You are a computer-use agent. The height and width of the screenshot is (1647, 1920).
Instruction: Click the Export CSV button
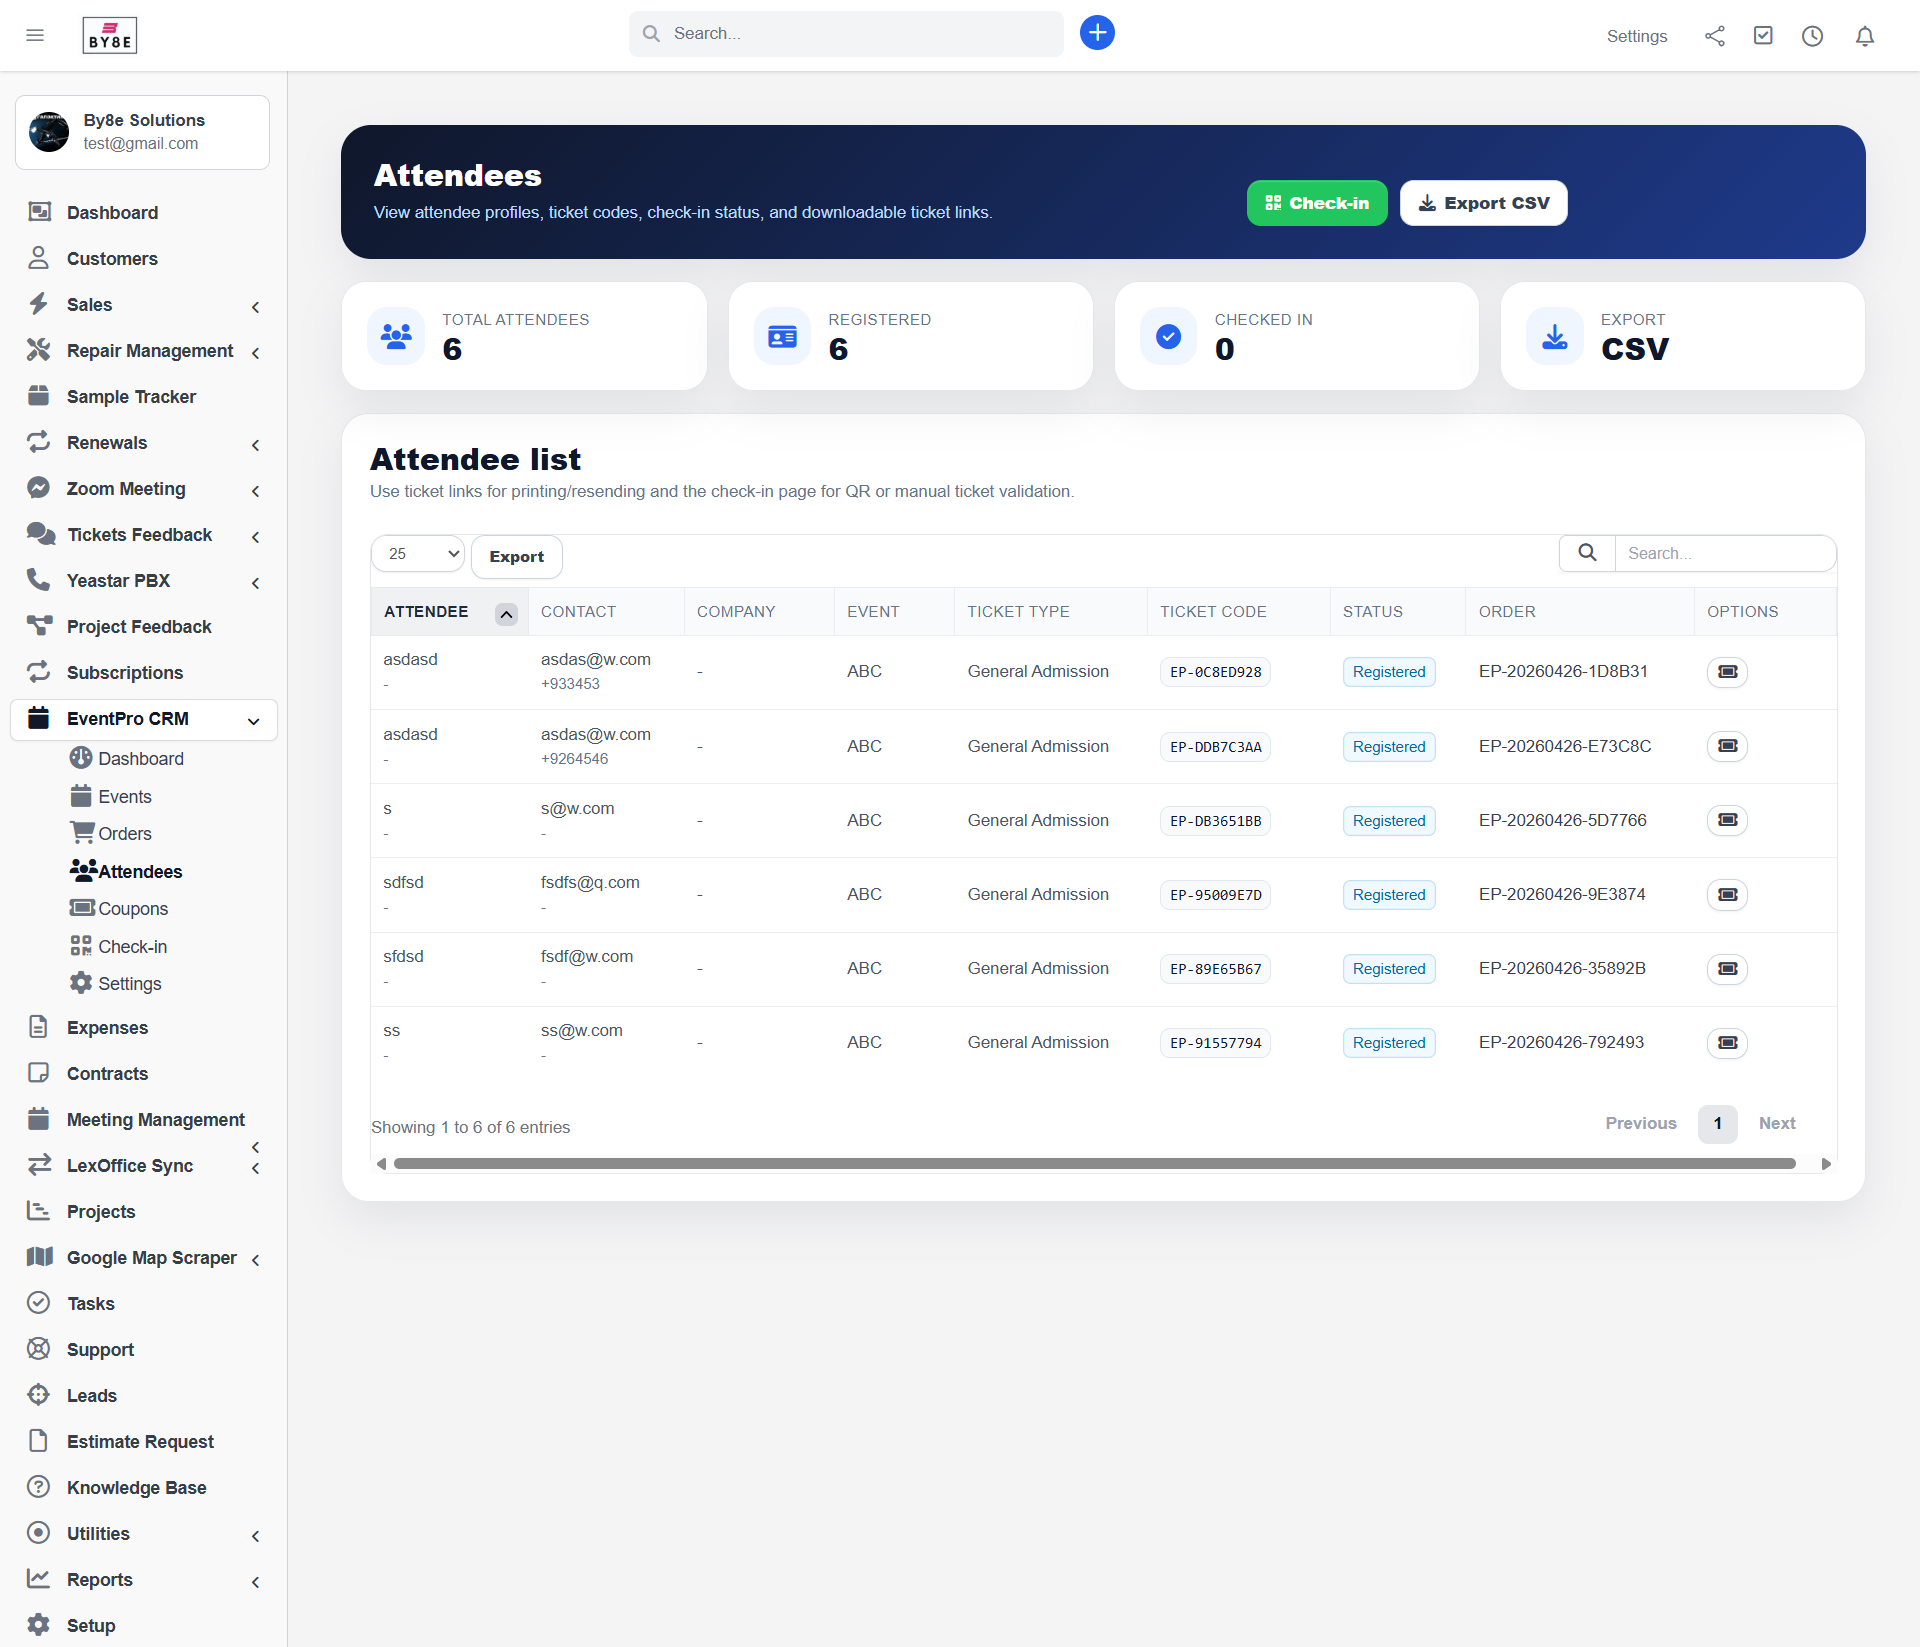pos(1483,203)
